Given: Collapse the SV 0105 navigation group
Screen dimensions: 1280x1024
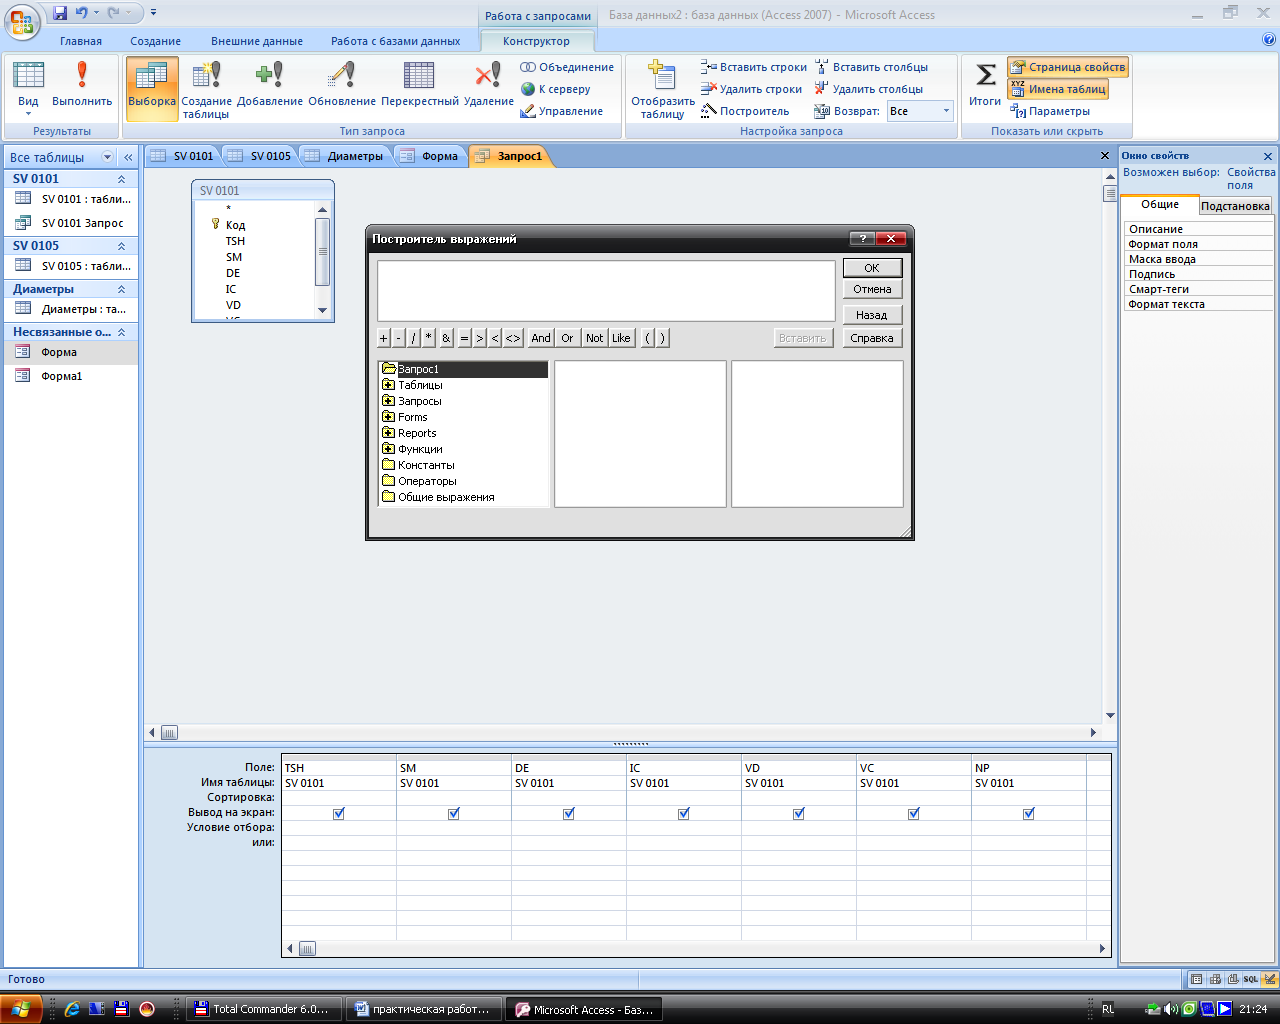Looking at the screenshot, I should (x=122, y=246).
